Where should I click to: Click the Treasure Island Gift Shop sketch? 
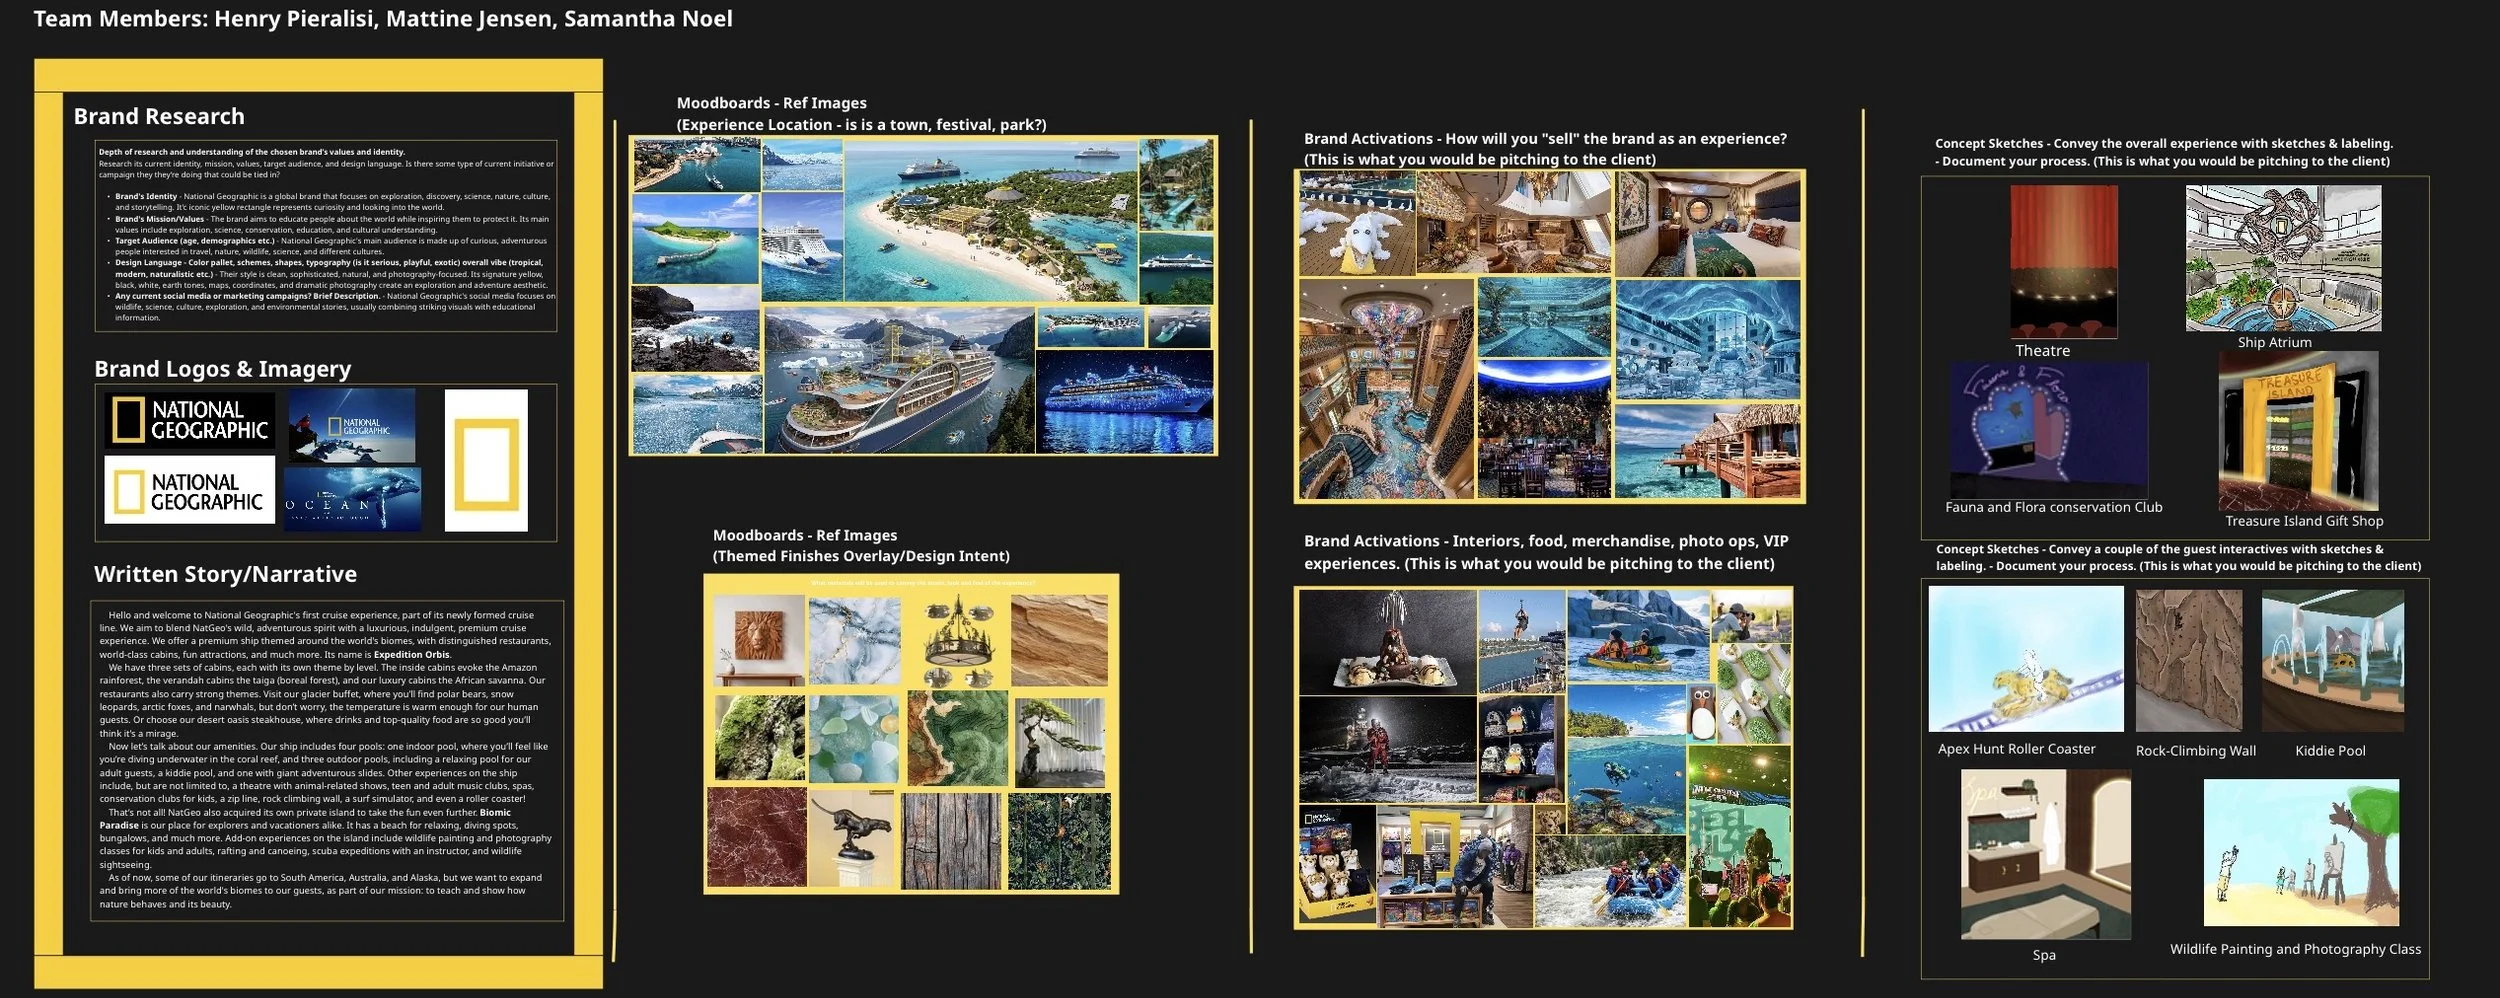[2298, 431]
